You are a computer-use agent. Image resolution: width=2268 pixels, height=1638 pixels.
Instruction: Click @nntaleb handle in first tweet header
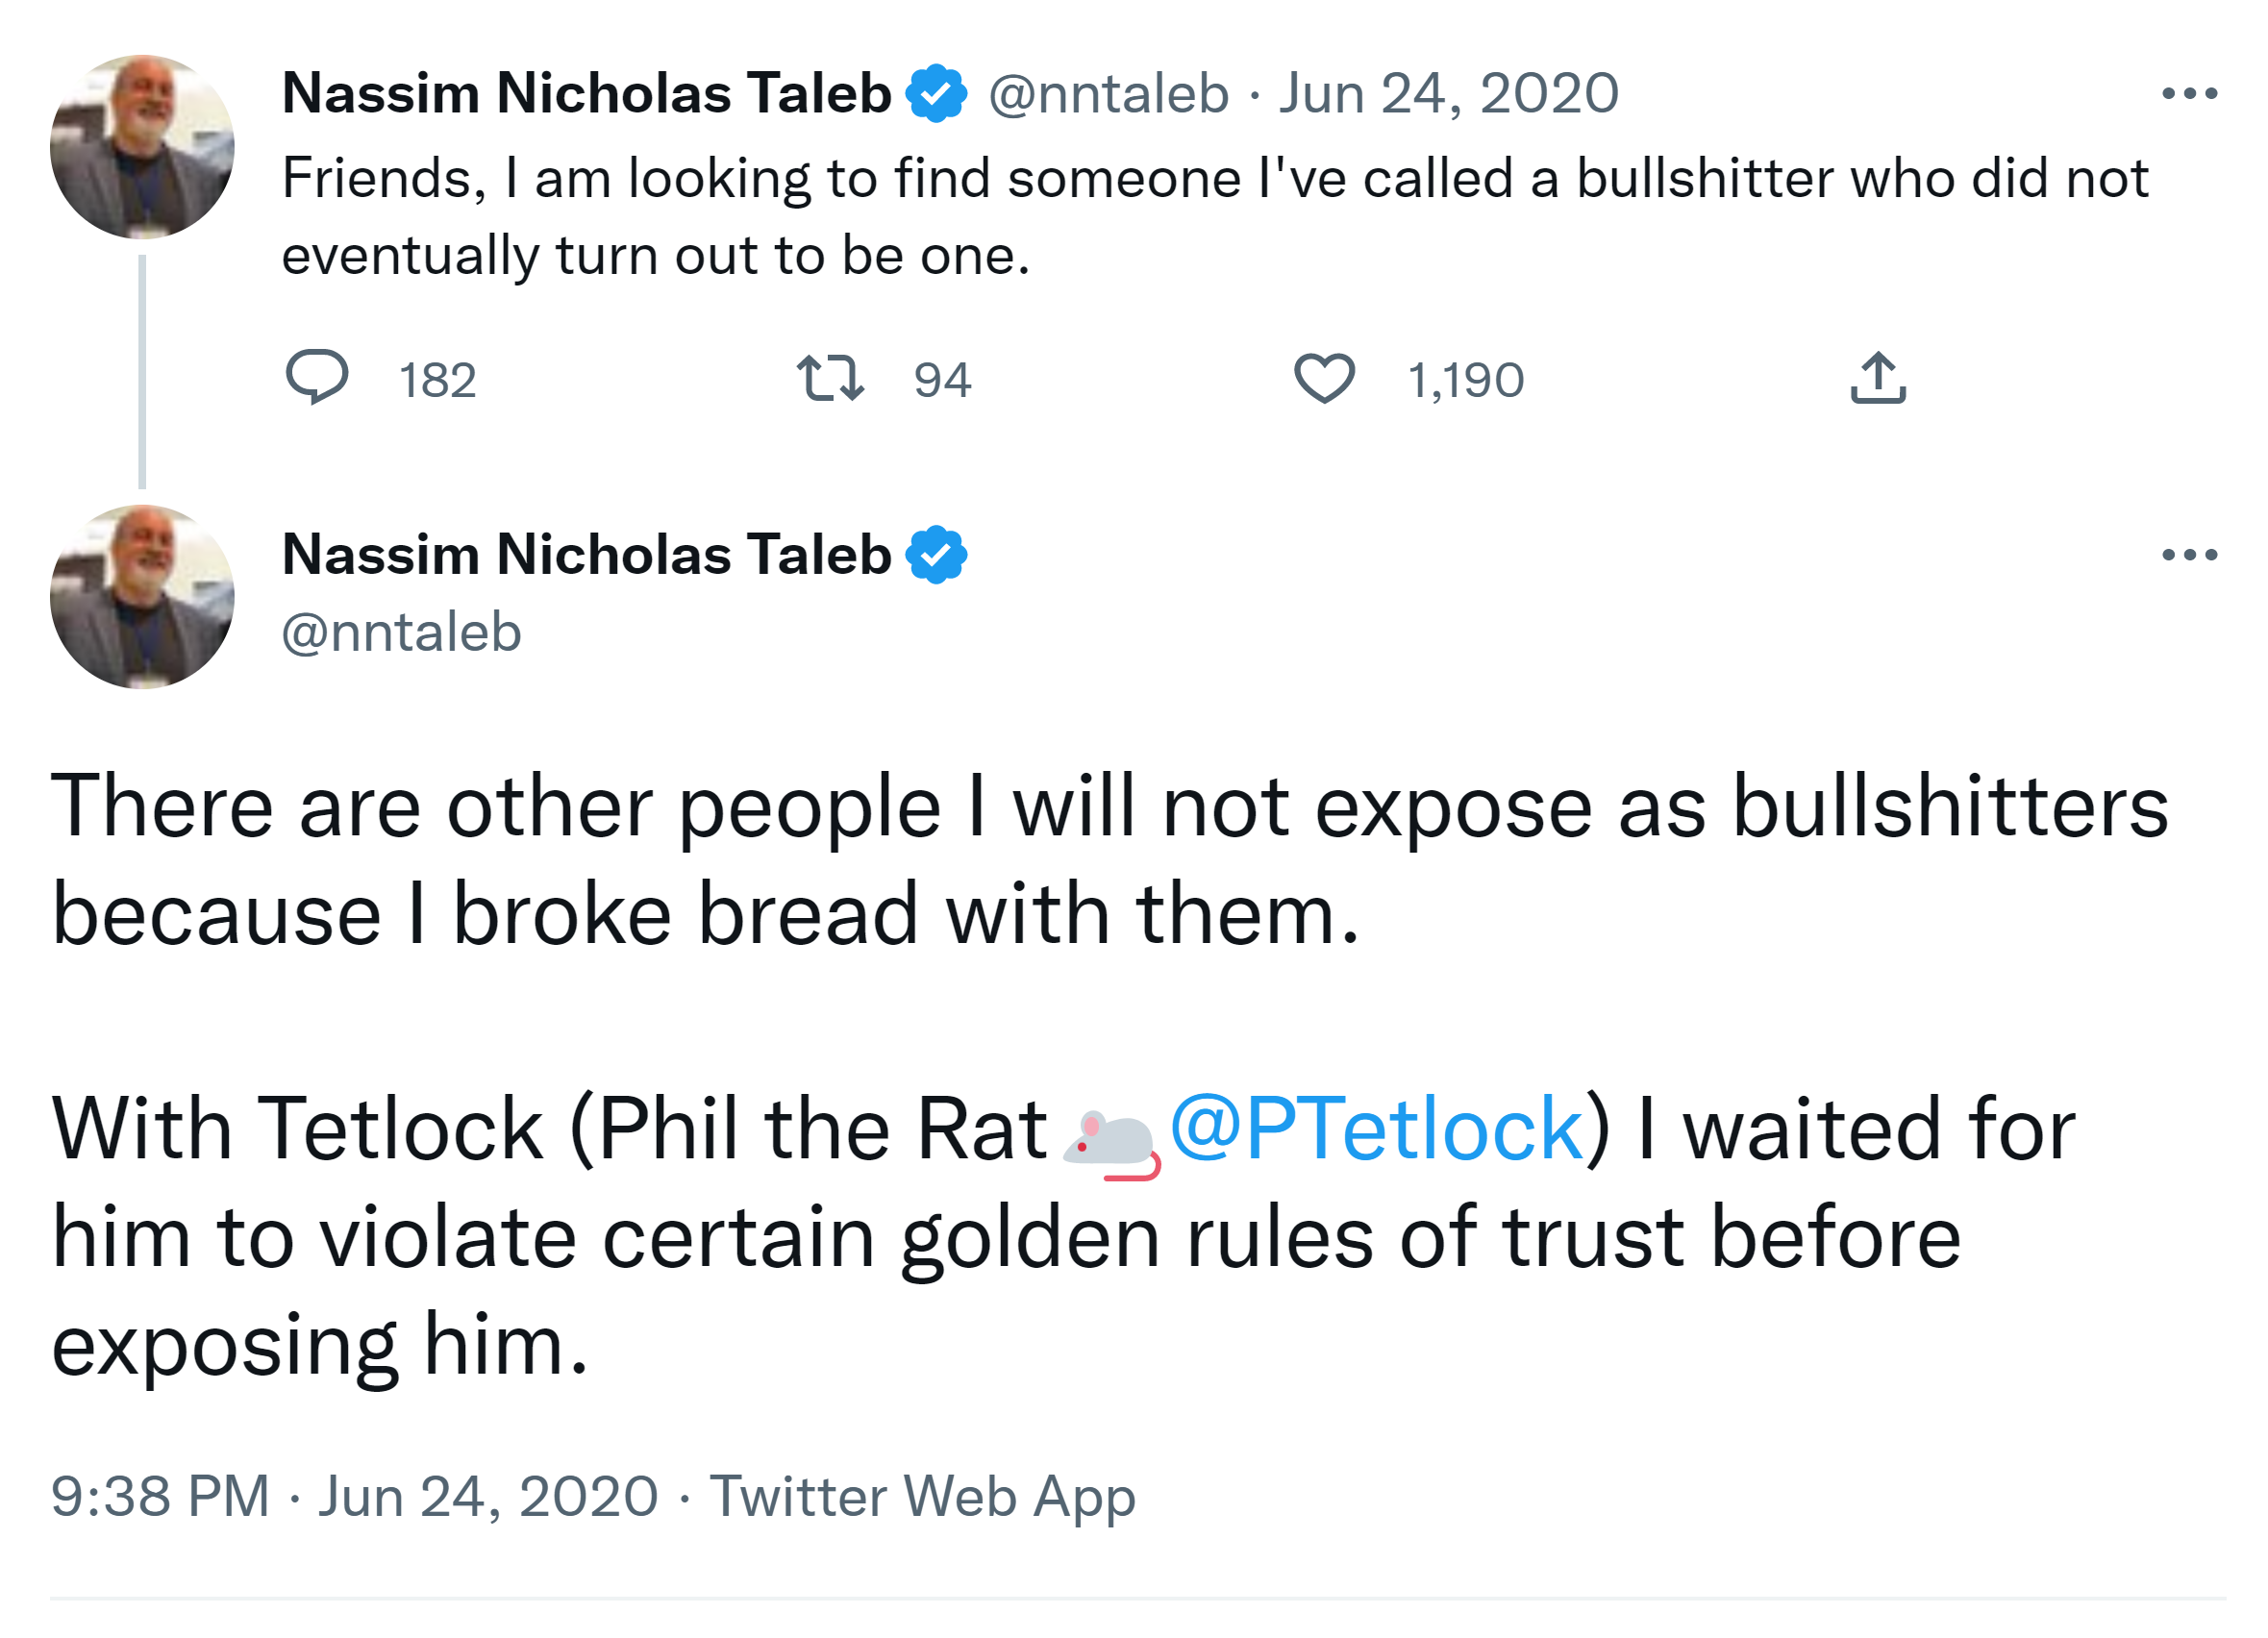[1108, 94]
